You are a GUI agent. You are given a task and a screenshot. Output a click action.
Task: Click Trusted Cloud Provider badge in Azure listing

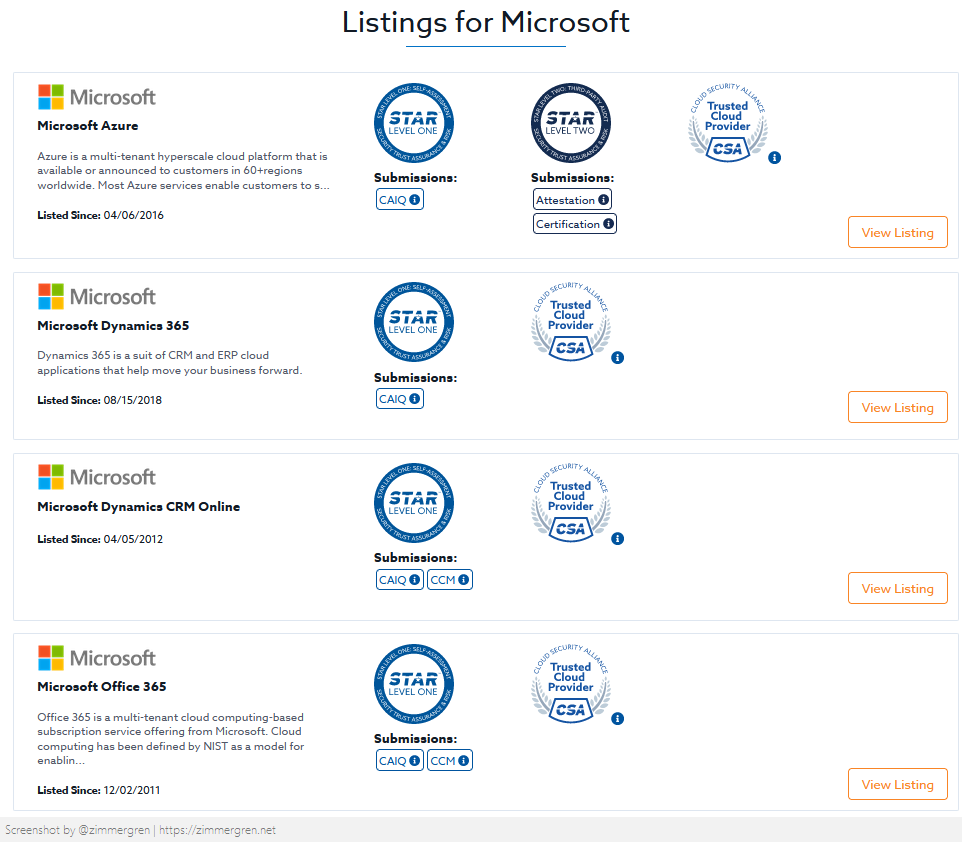[728, 122]
